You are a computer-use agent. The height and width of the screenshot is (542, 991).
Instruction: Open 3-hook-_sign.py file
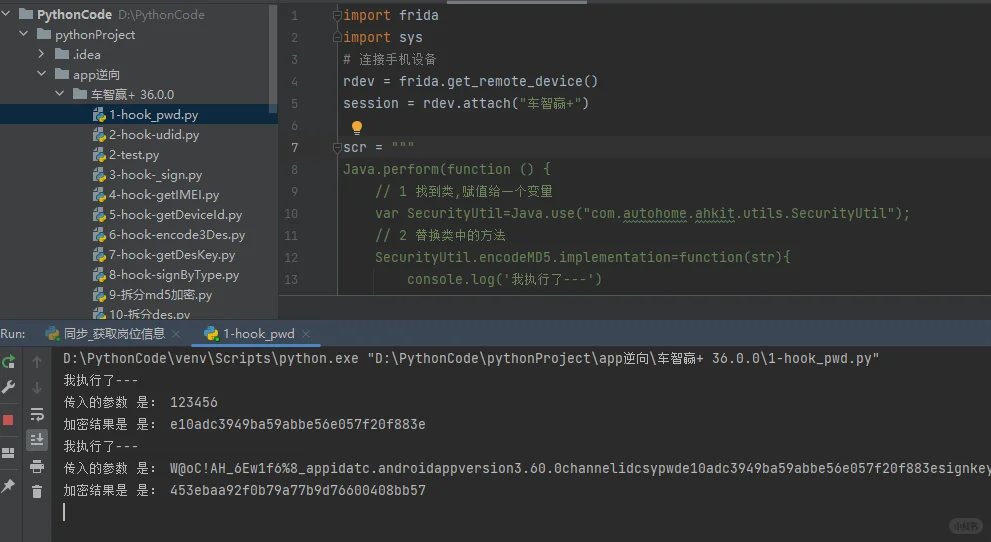coord(155,175)
